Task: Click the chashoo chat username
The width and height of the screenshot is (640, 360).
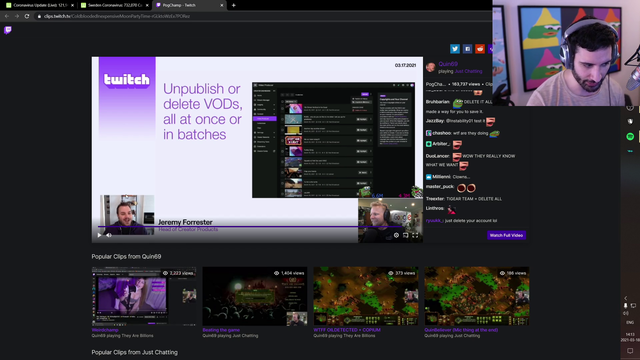Action: (x=442, y=133)
